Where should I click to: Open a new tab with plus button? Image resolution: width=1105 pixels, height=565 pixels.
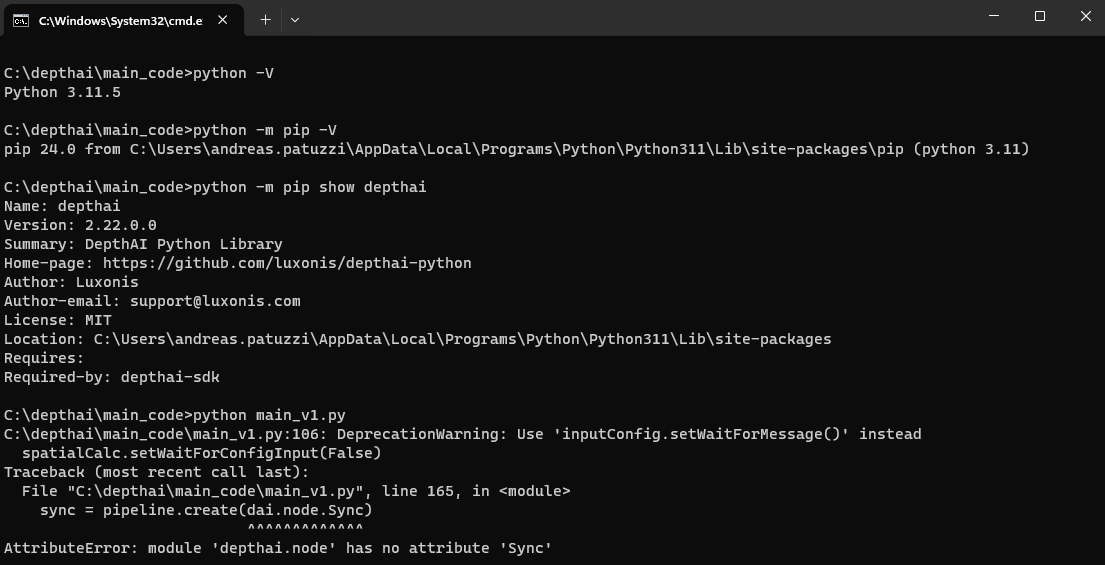click(x=265, y=19)
